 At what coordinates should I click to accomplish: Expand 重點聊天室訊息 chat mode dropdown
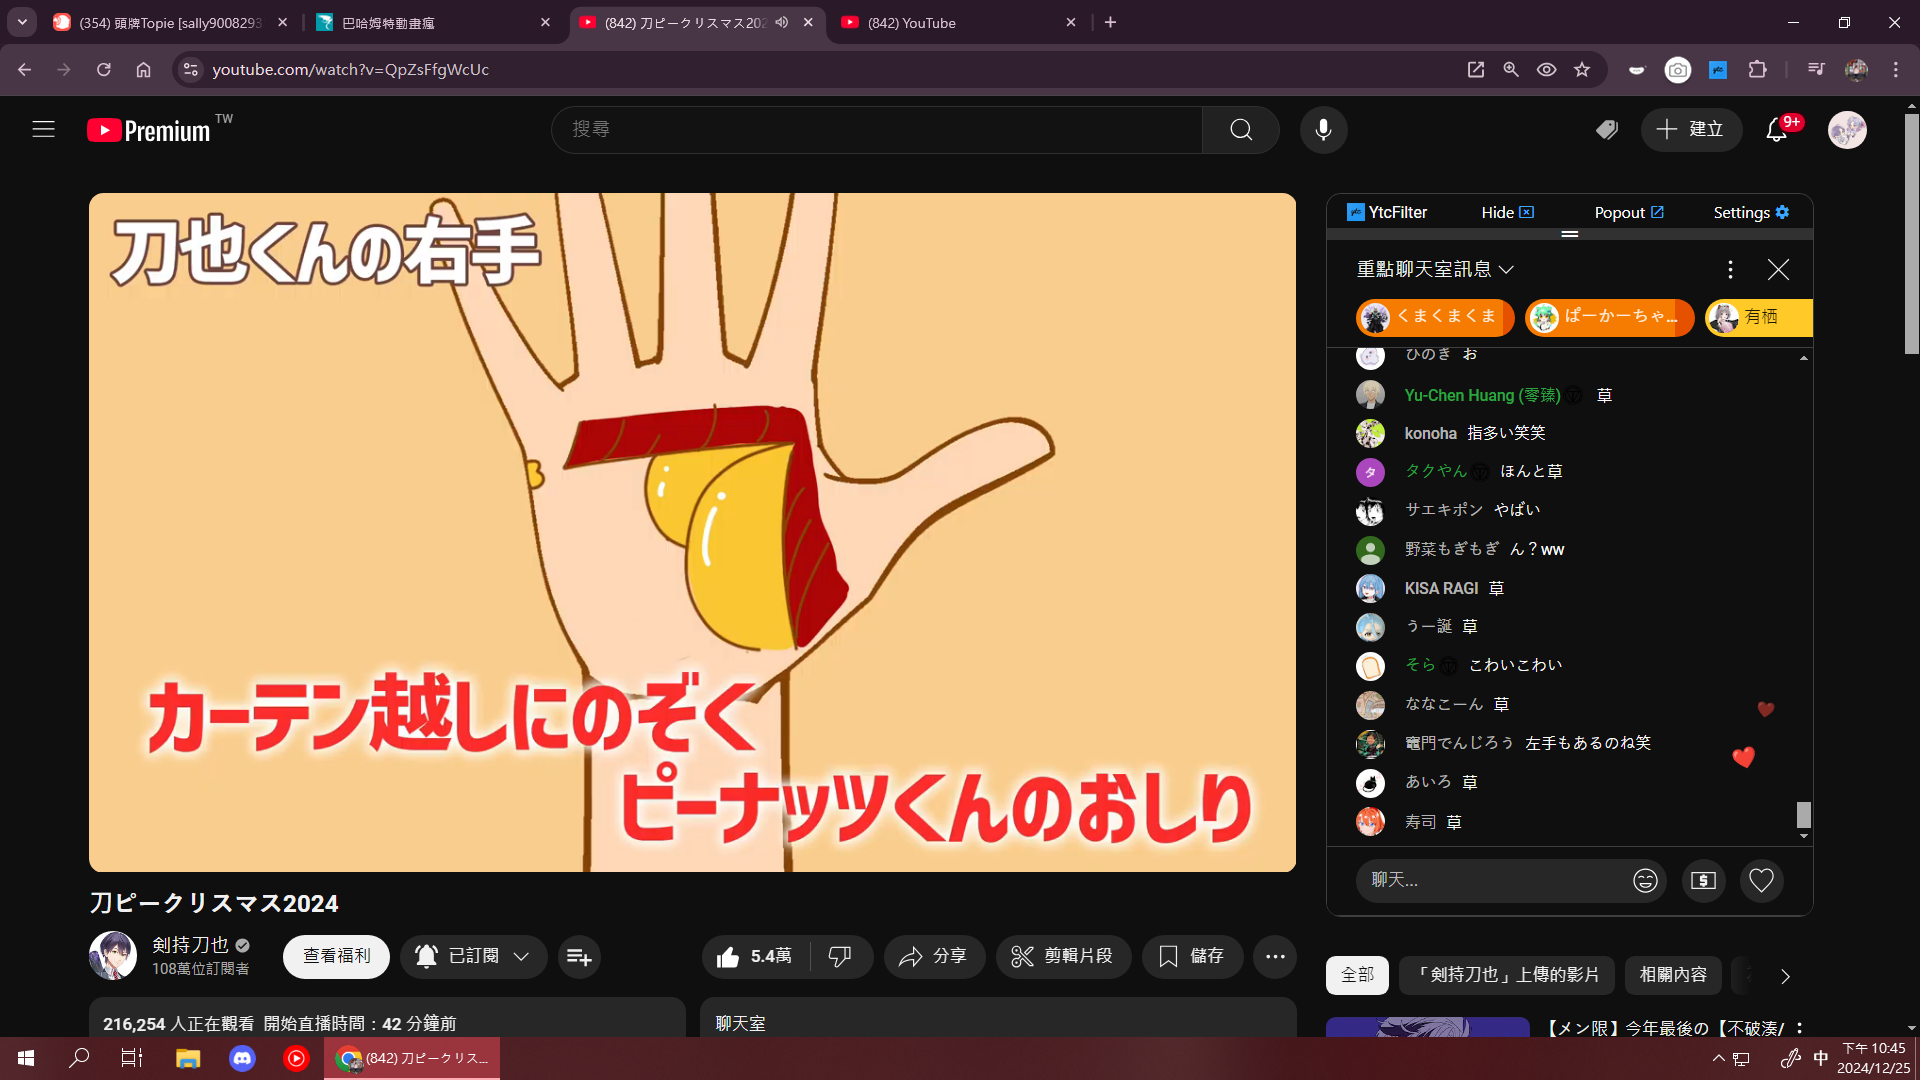[1435, 269]
